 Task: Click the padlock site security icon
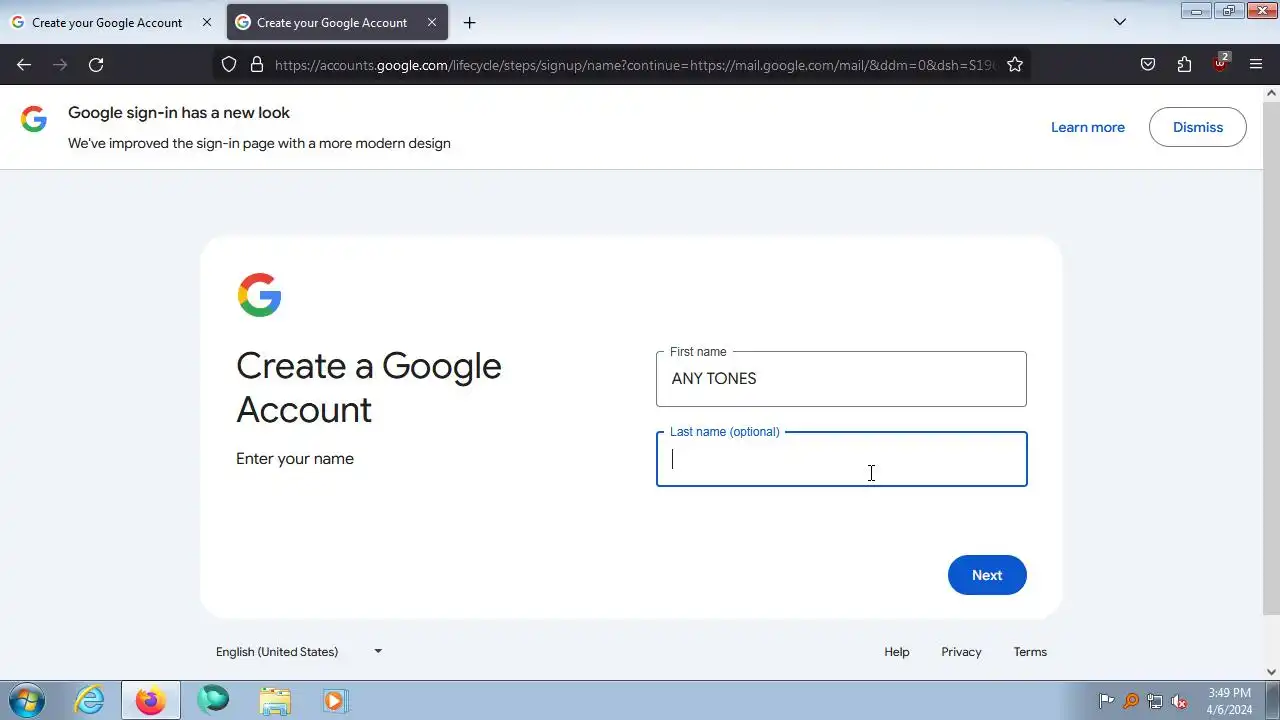click(257, 65)
